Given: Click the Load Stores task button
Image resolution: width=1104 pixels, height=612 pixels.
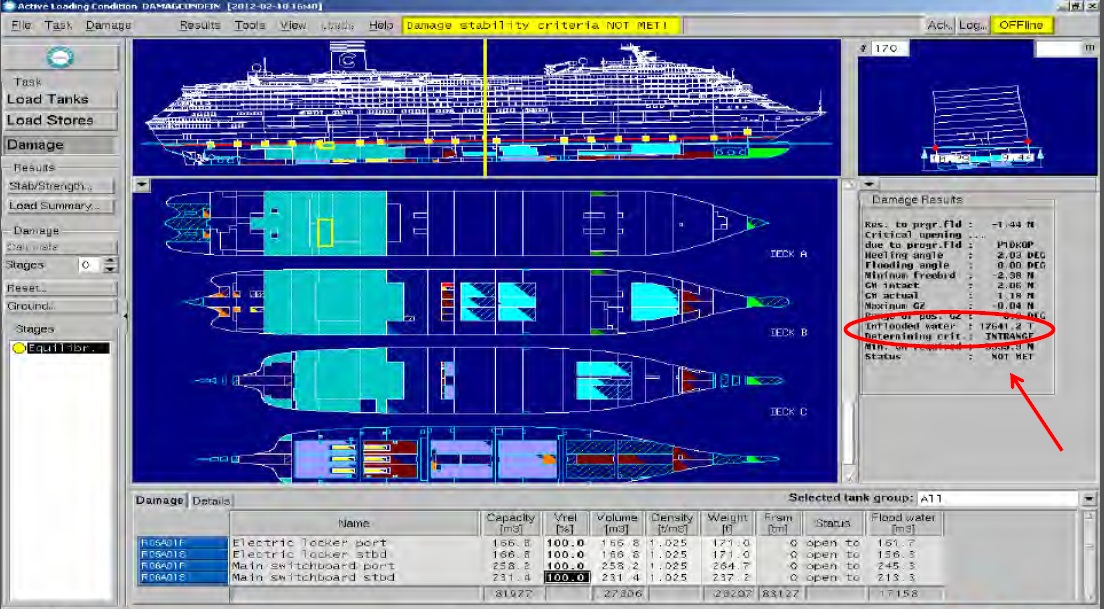Looking at the screenshot, I should point(60,120).
